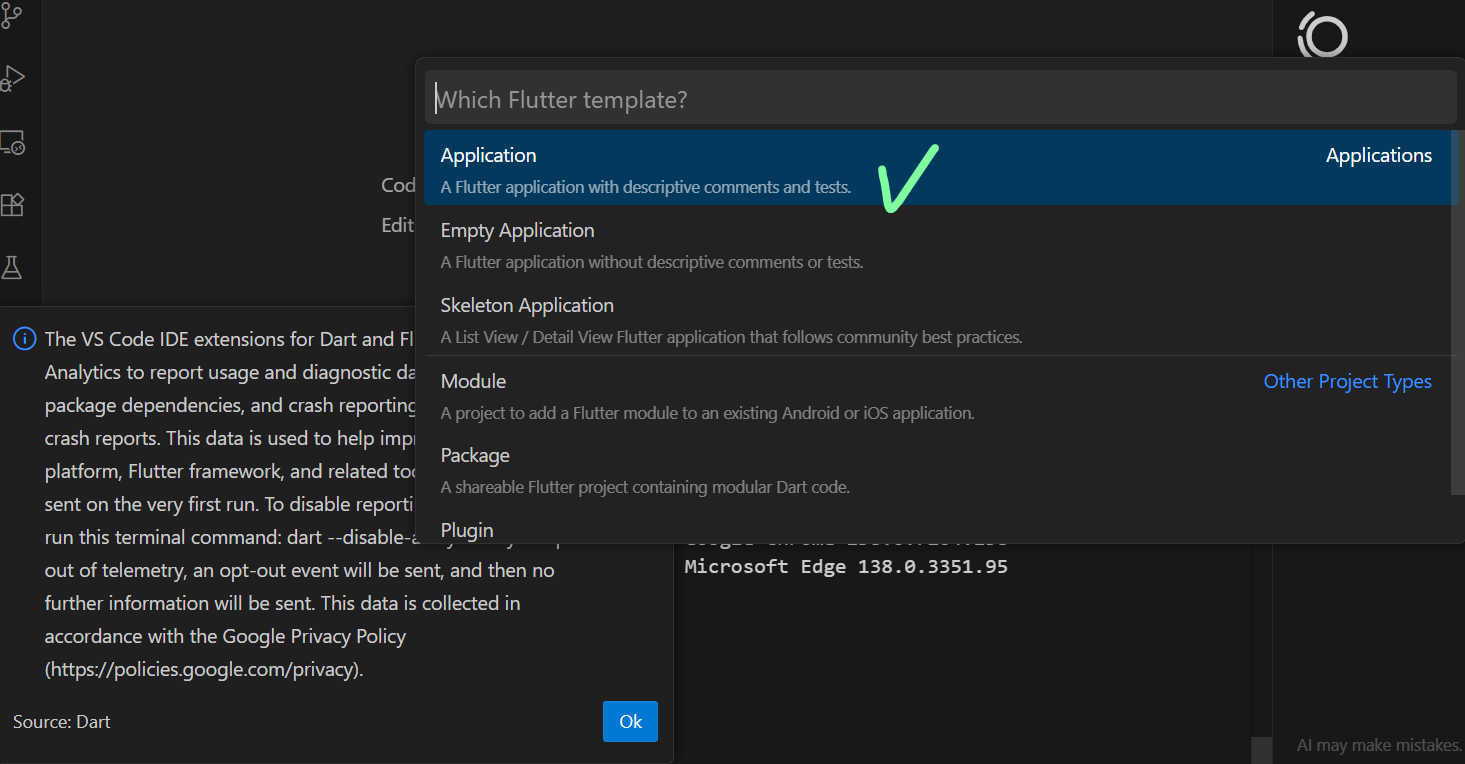Screen dimensions: 1465x764
Task: Click the 'Source: Dart' notification label
Action: point(61,721)
